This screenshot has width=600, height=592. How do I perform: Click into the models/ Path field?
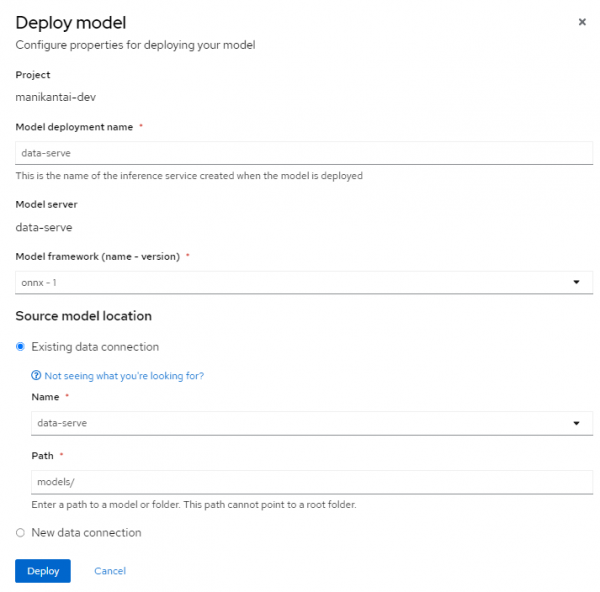[x=311, y=482]
